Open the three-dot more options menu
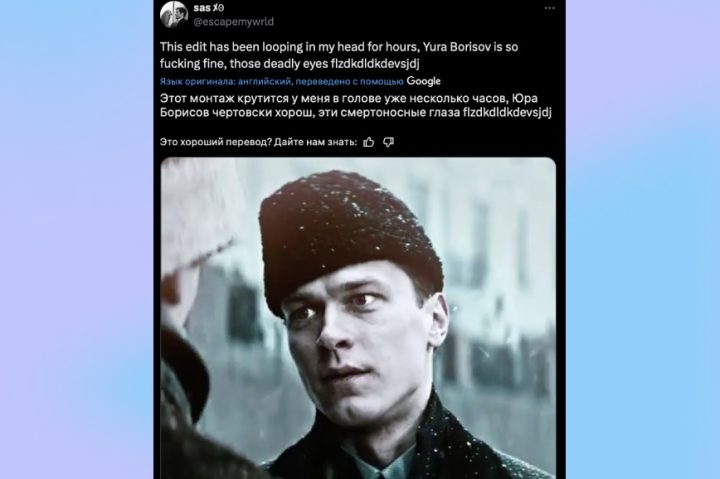 [550, 8]
